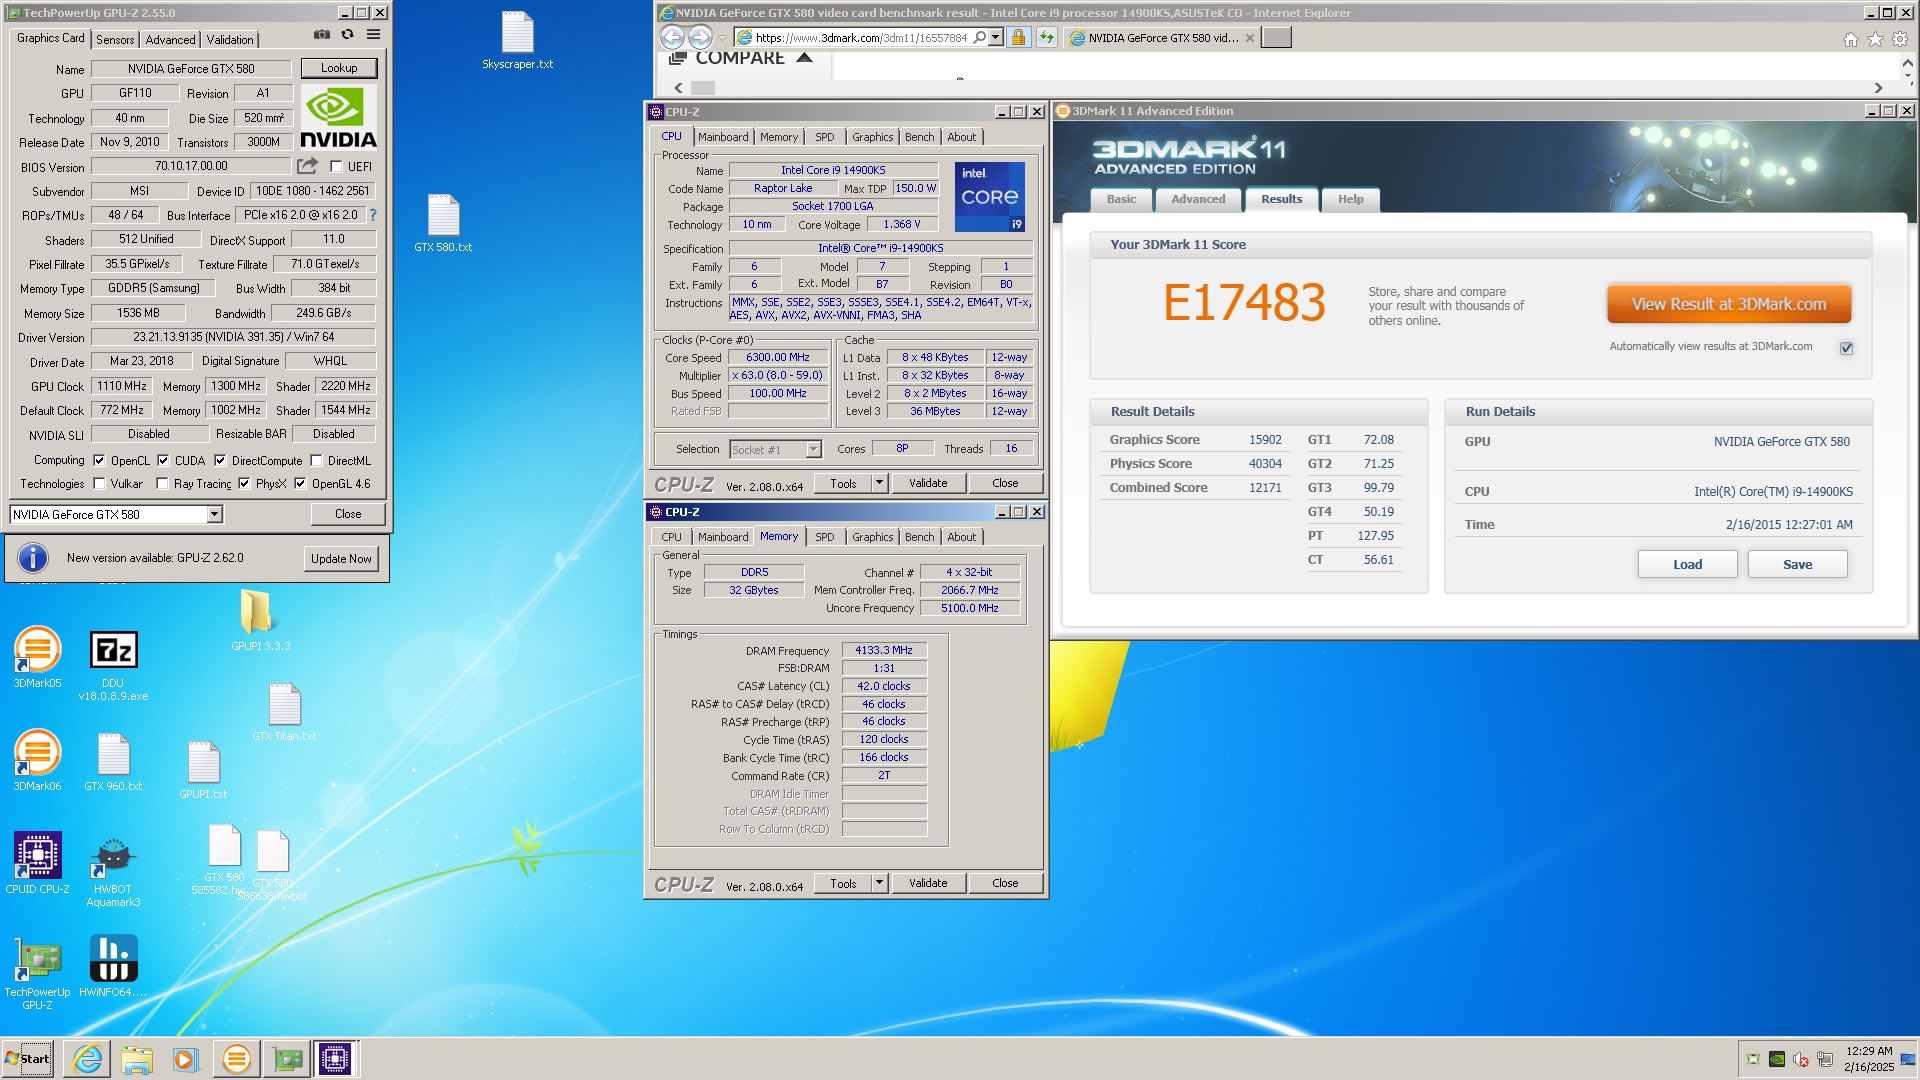Click Validate in the CPU-Z Memory window
Viewport: 1920px width, 1080px height.
coord(928,883)
